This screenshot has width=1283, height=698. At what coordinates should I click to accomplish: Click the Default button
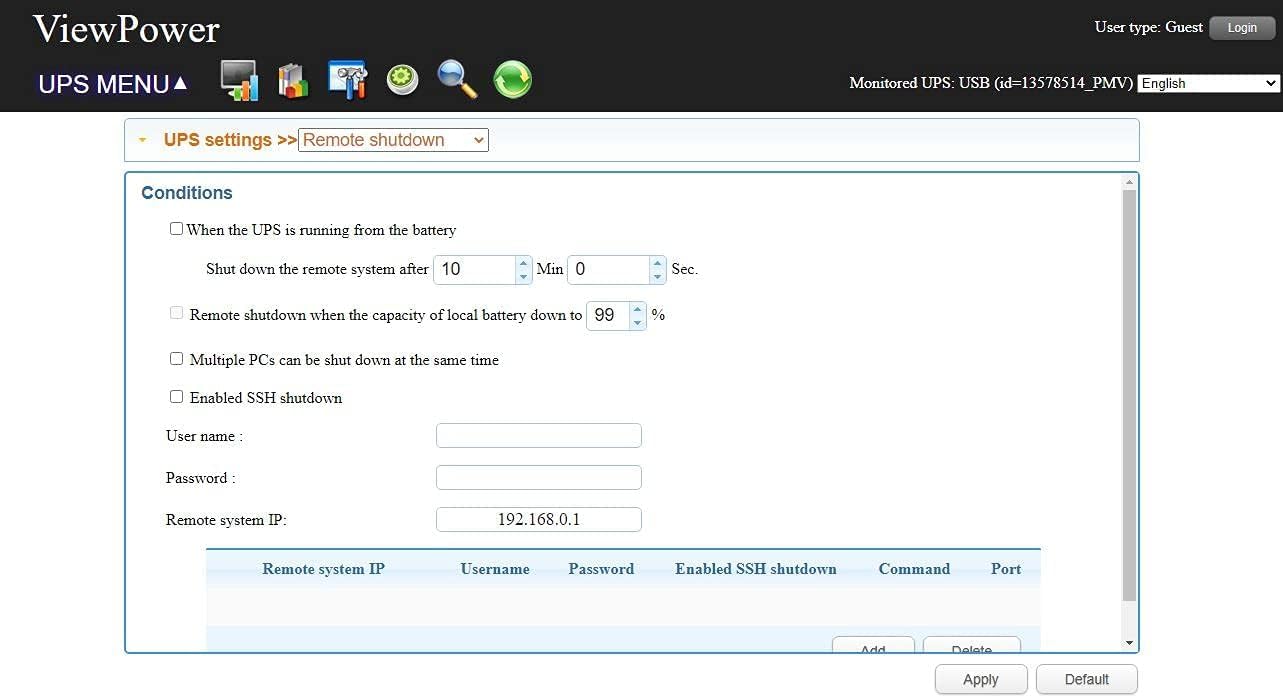coord(1087,679)
